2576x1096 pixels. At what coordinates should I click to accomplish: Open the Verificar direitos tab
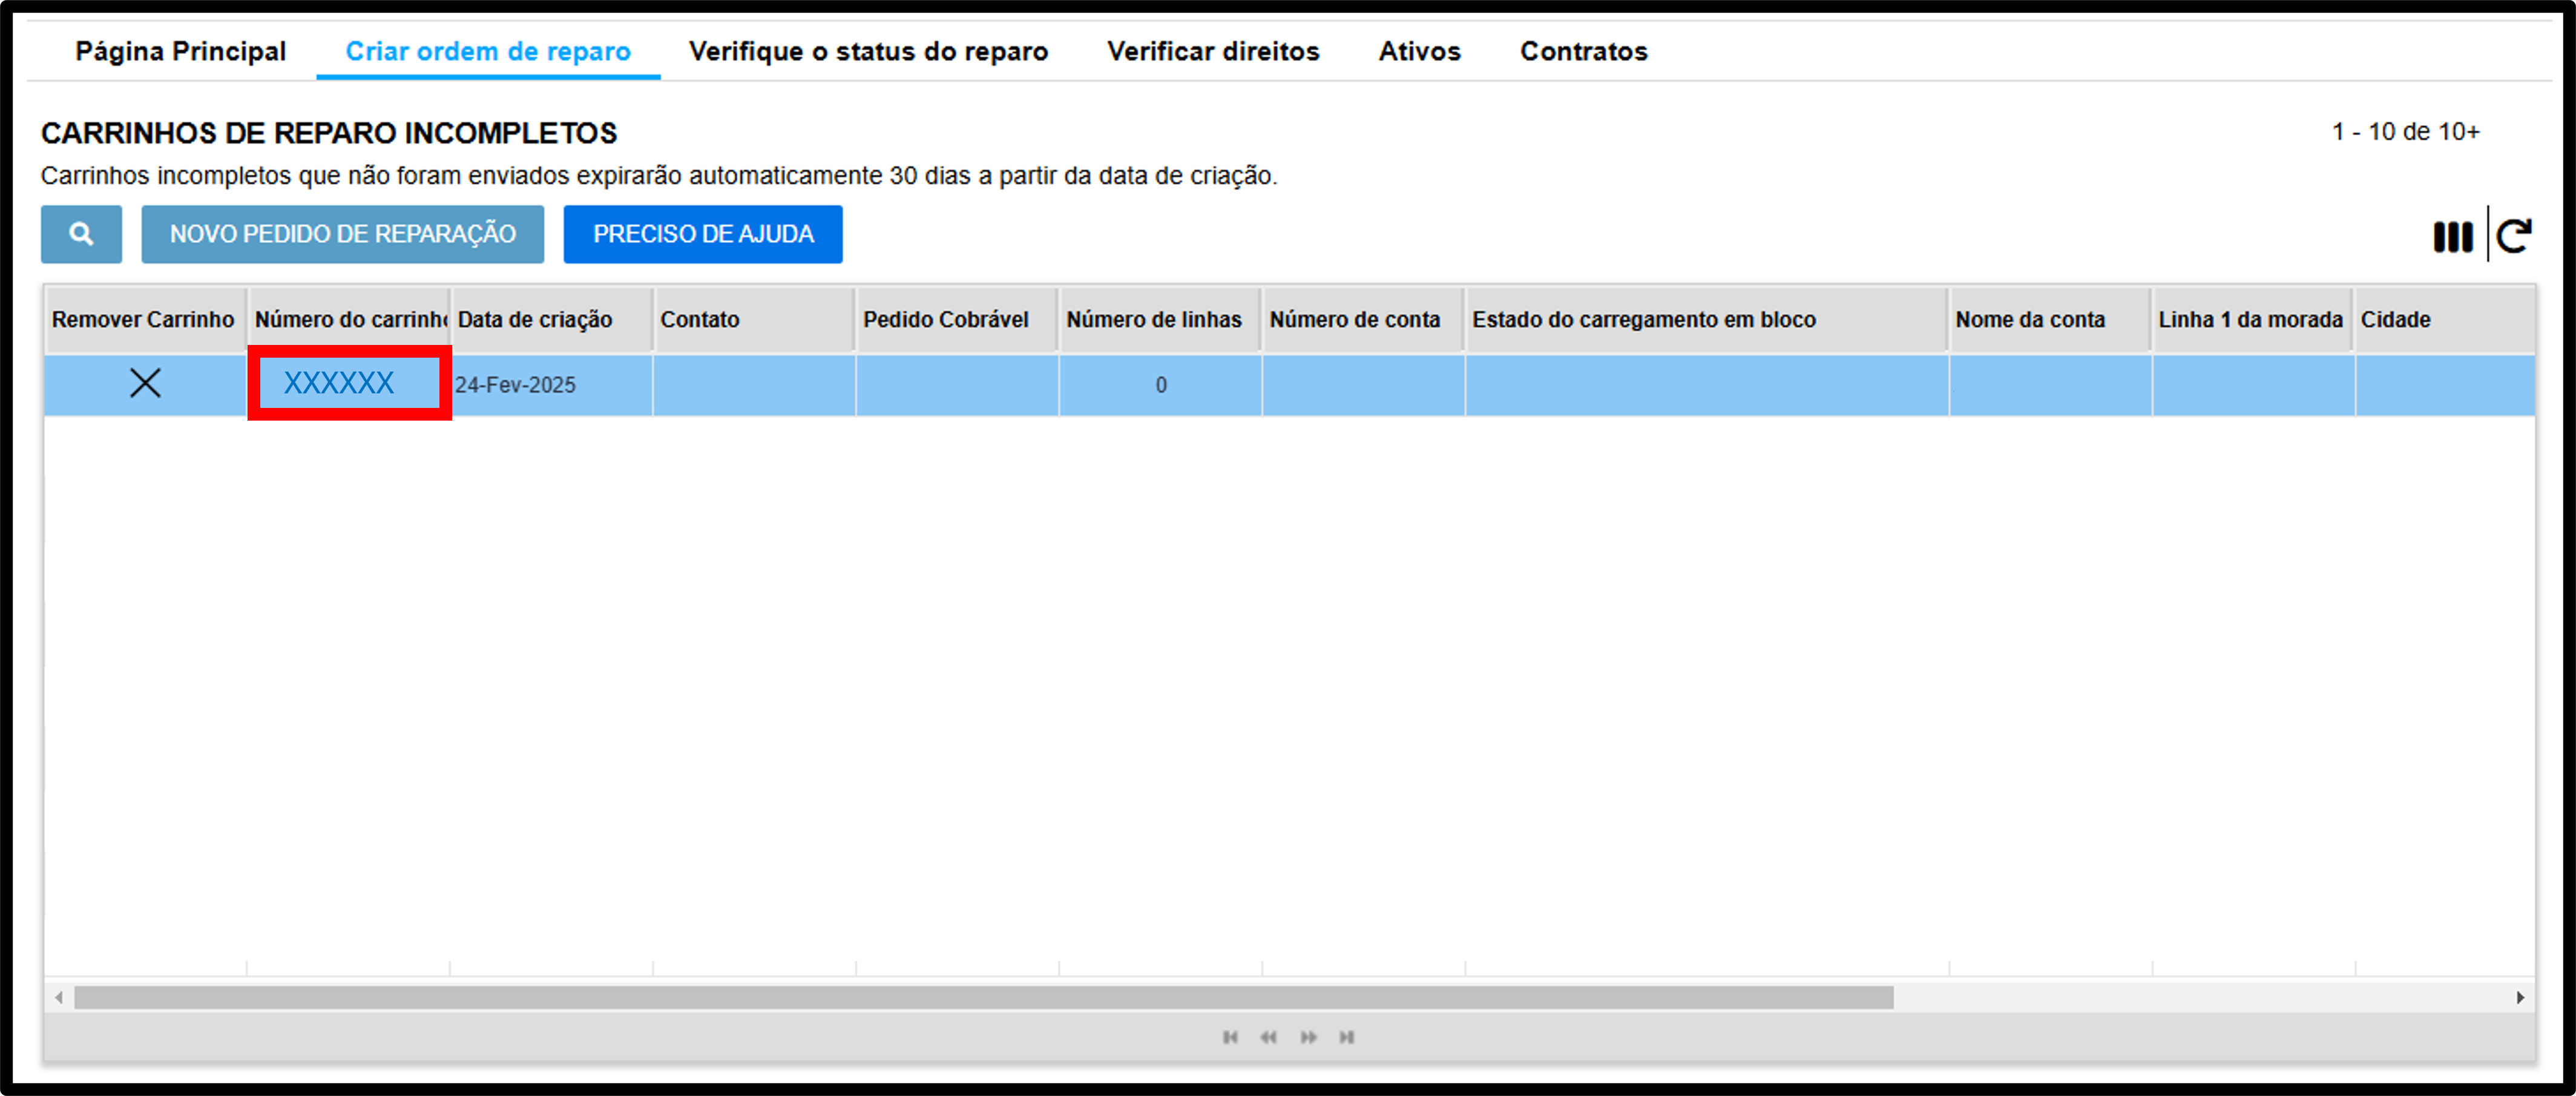1213,51
